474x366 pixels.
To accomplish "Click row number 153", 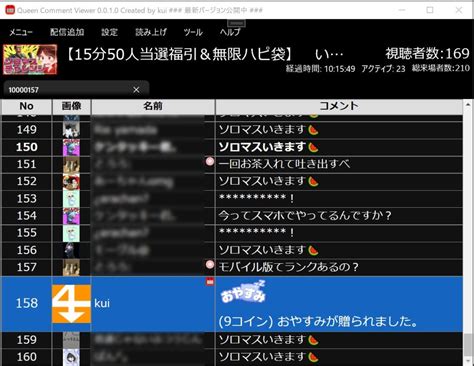I will 27,199.
